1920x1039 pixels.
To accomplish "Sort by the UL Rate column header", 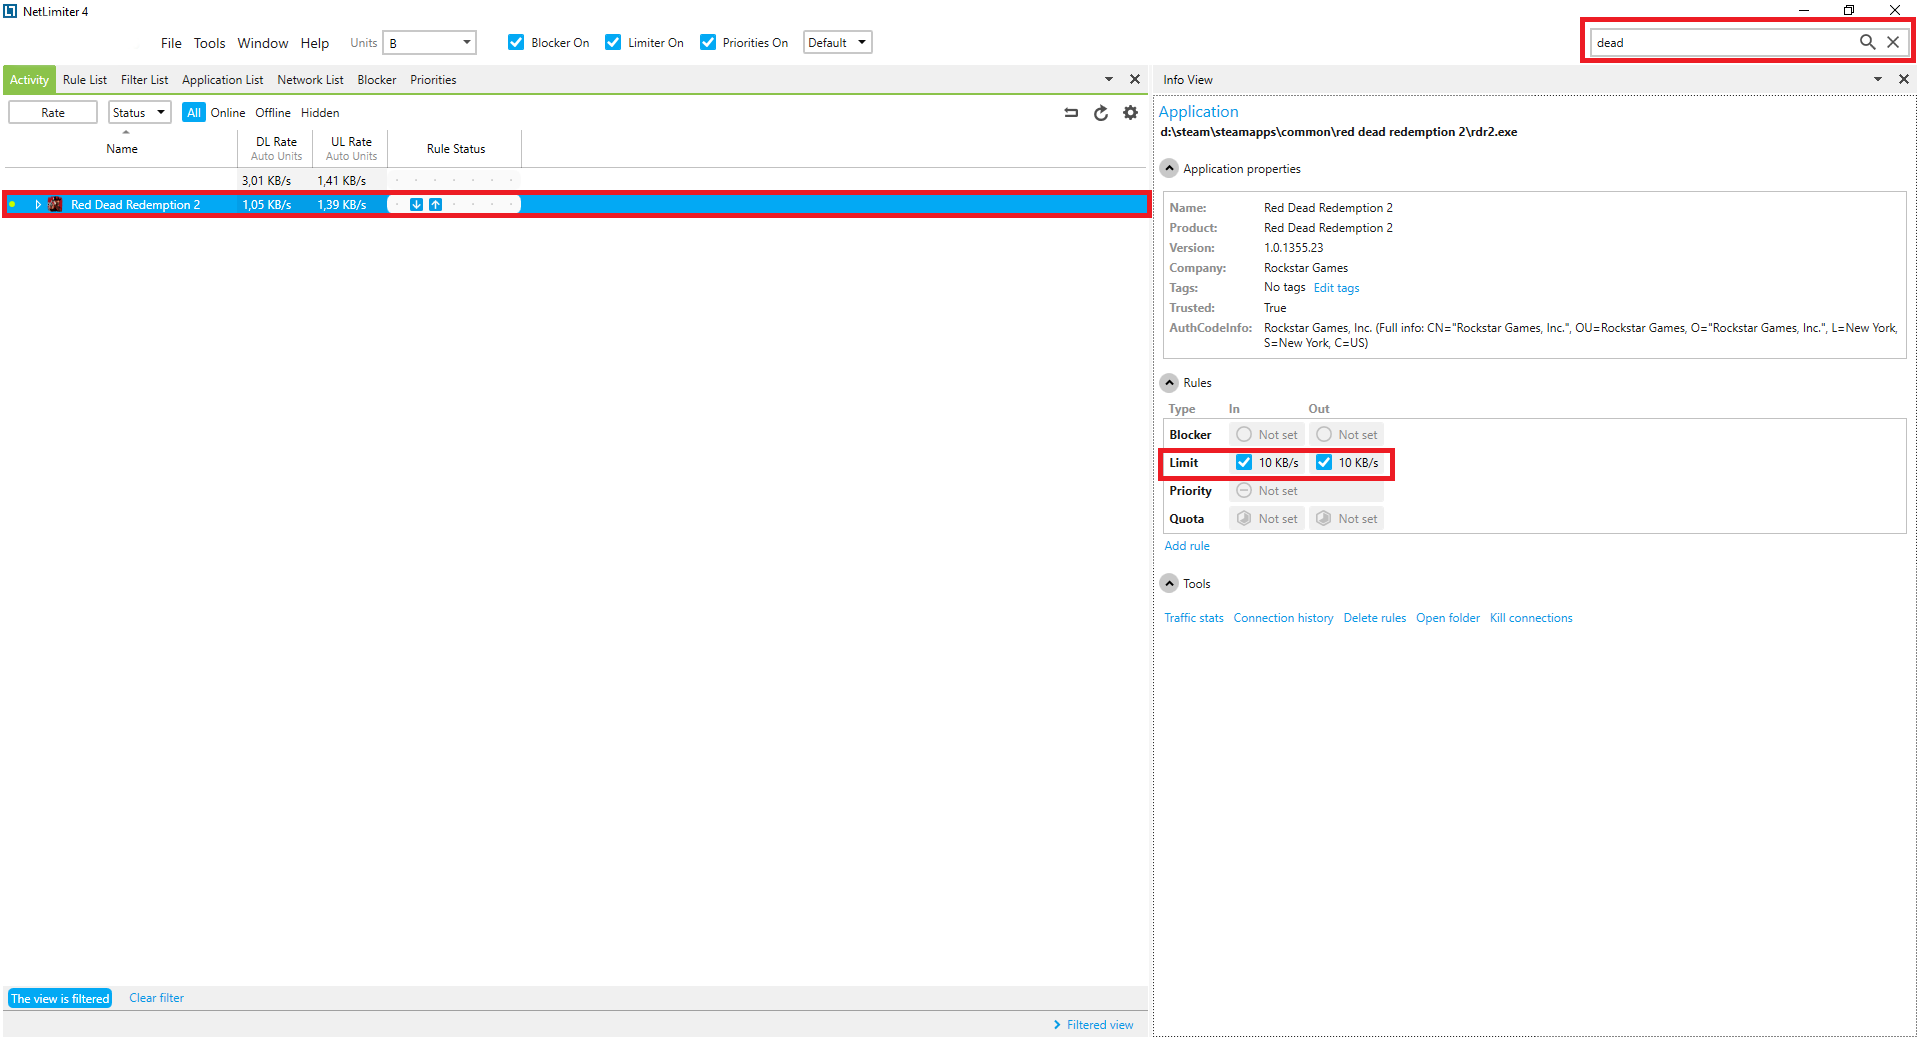I will 351,149.
